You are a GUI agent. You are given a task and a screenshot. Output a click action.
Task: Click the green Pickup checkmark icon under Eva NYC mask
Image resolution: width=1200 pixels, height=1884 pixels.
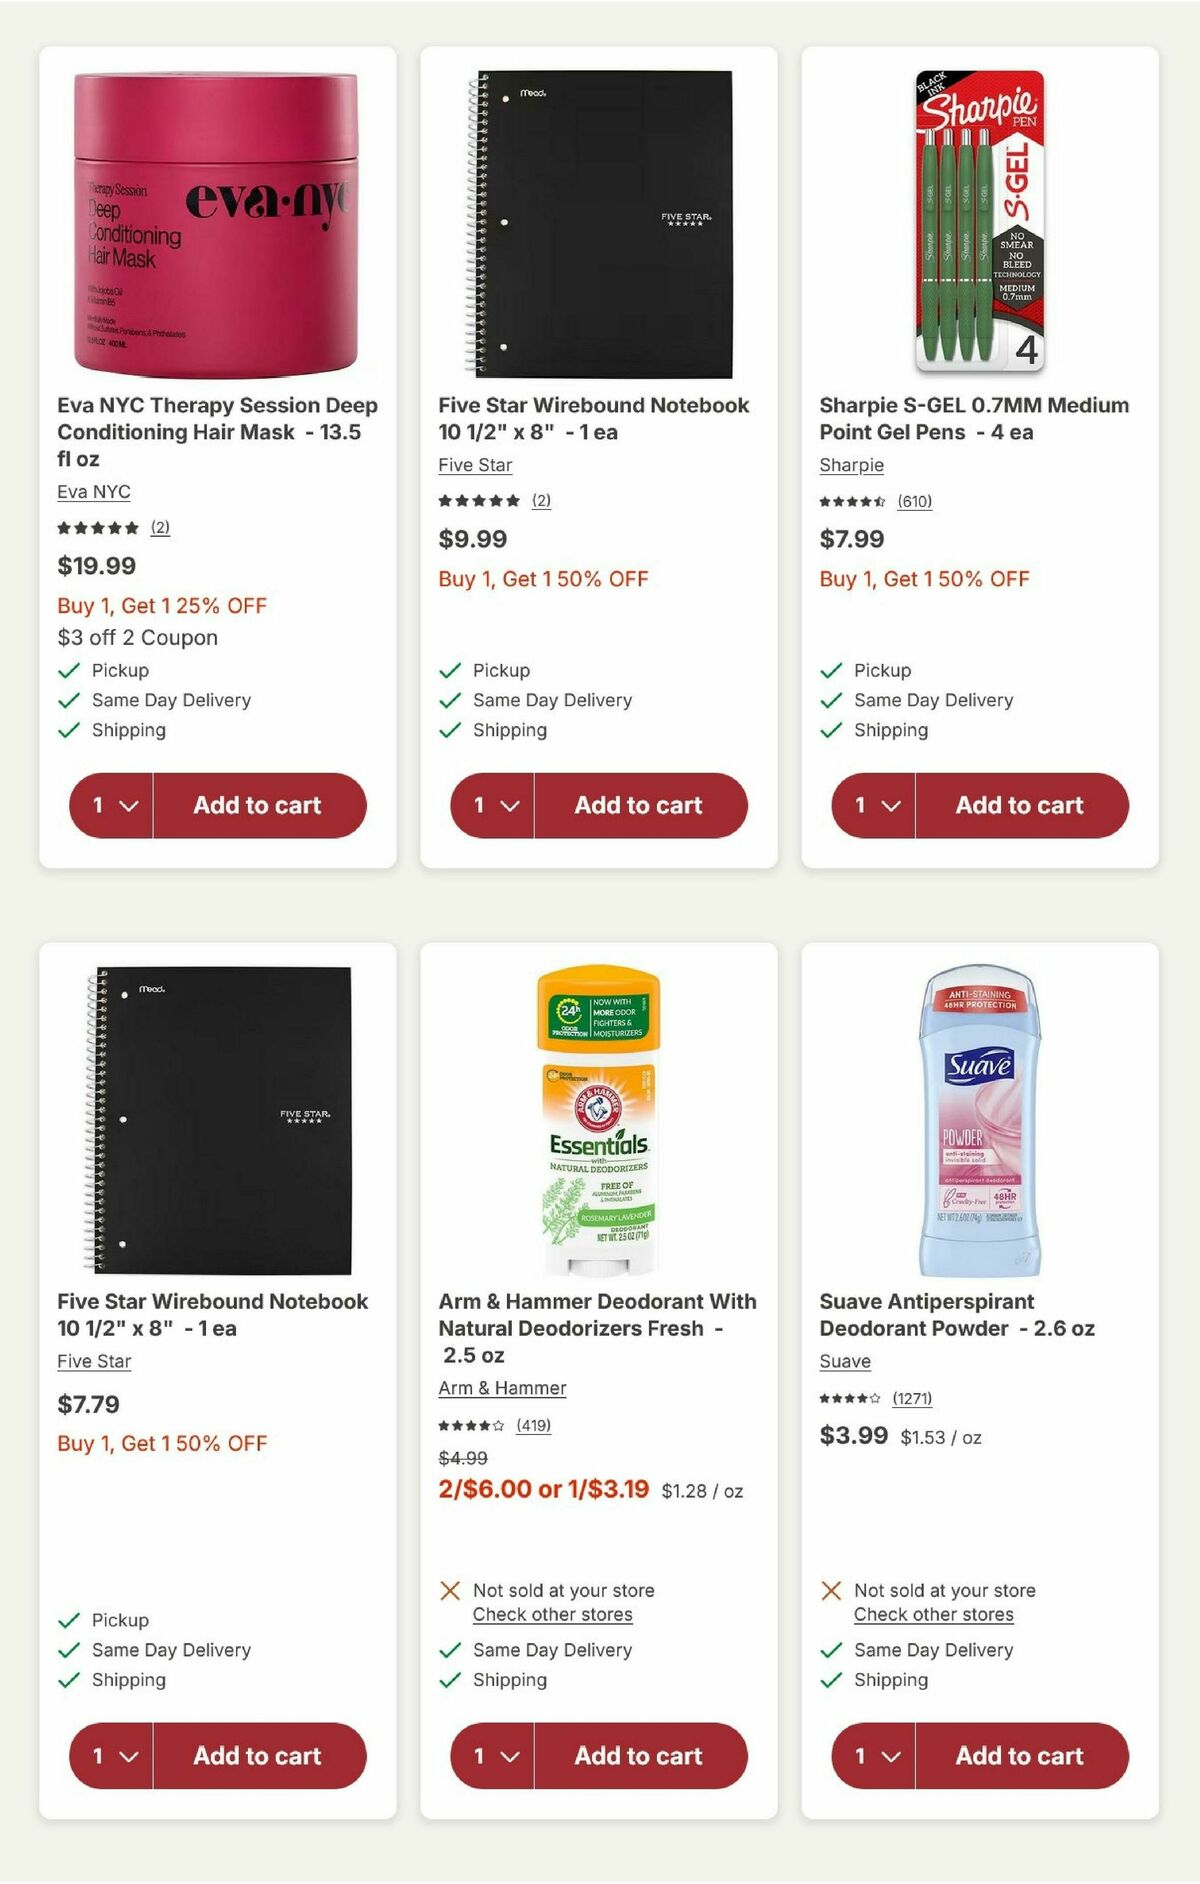click(x=67, y=670)
